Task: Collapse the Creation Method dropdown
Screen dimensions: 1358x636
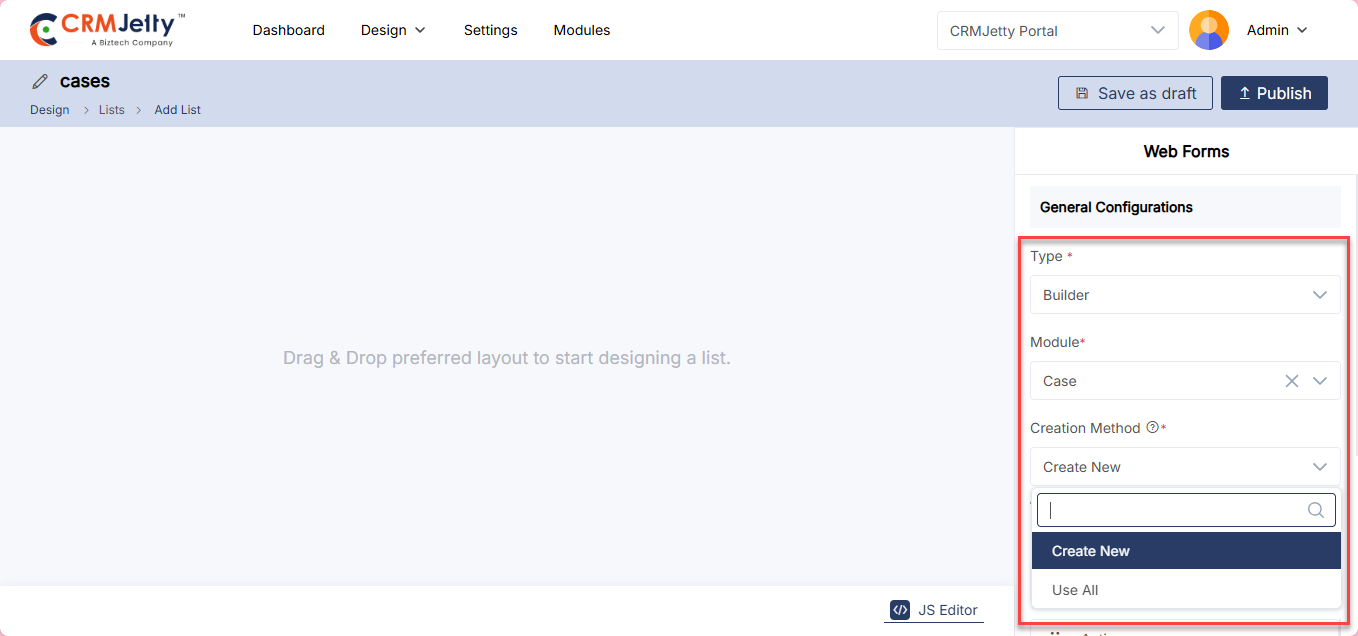Action: pyautogui.click(x=1320, y=467)
